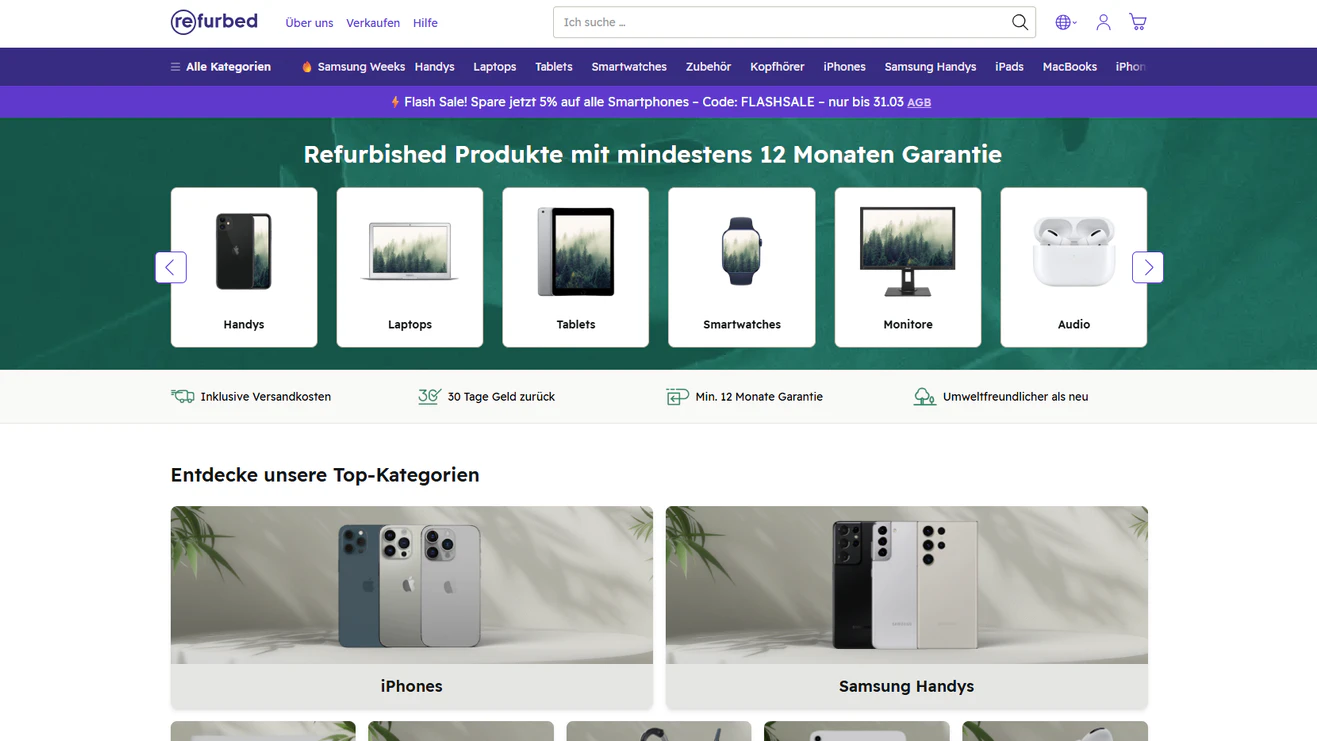Click the search magnifier icon
This screenshot has height=741, width=1317.
pos(1019,22)
